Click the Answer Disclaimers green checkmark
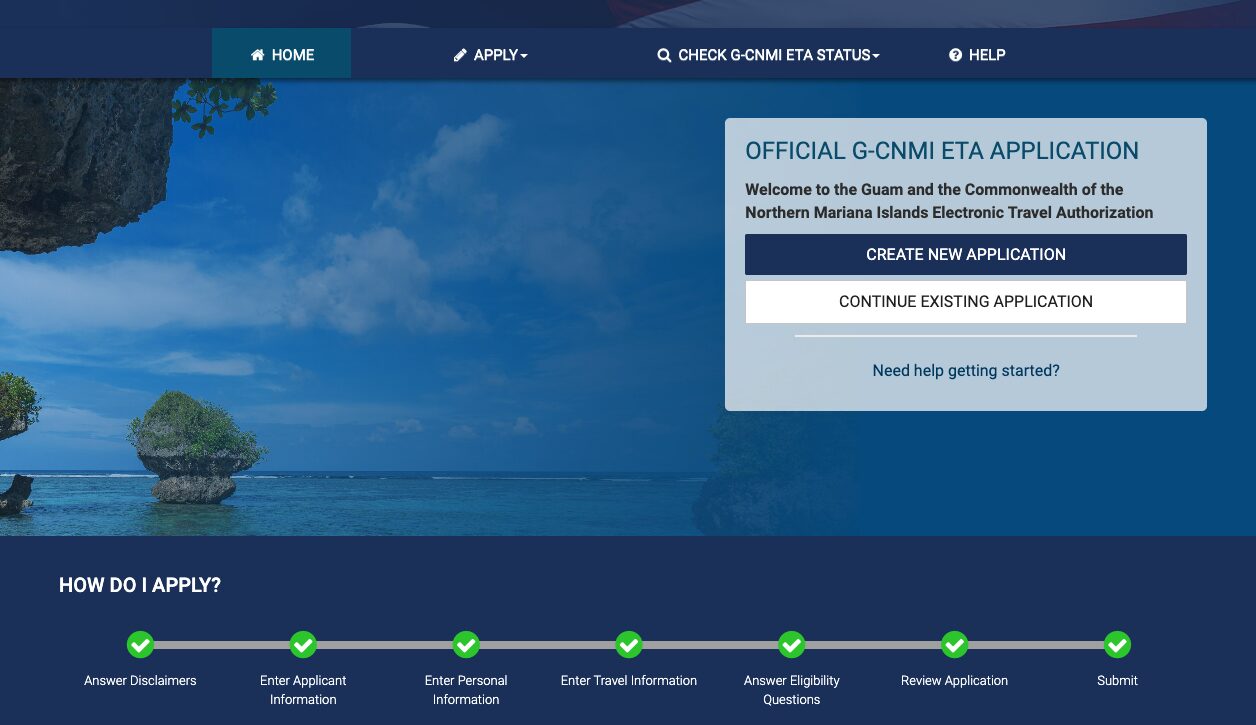 pos(140,645)
